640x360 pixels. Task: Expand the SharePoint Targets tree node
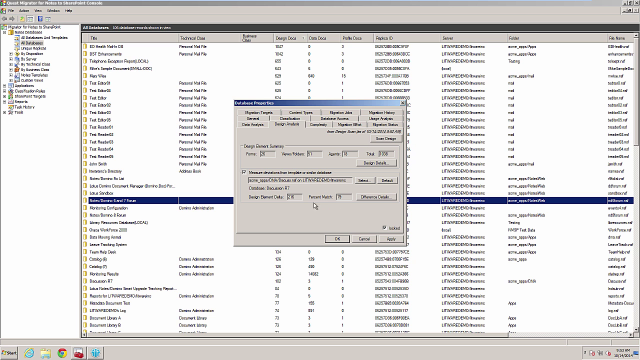5,96
